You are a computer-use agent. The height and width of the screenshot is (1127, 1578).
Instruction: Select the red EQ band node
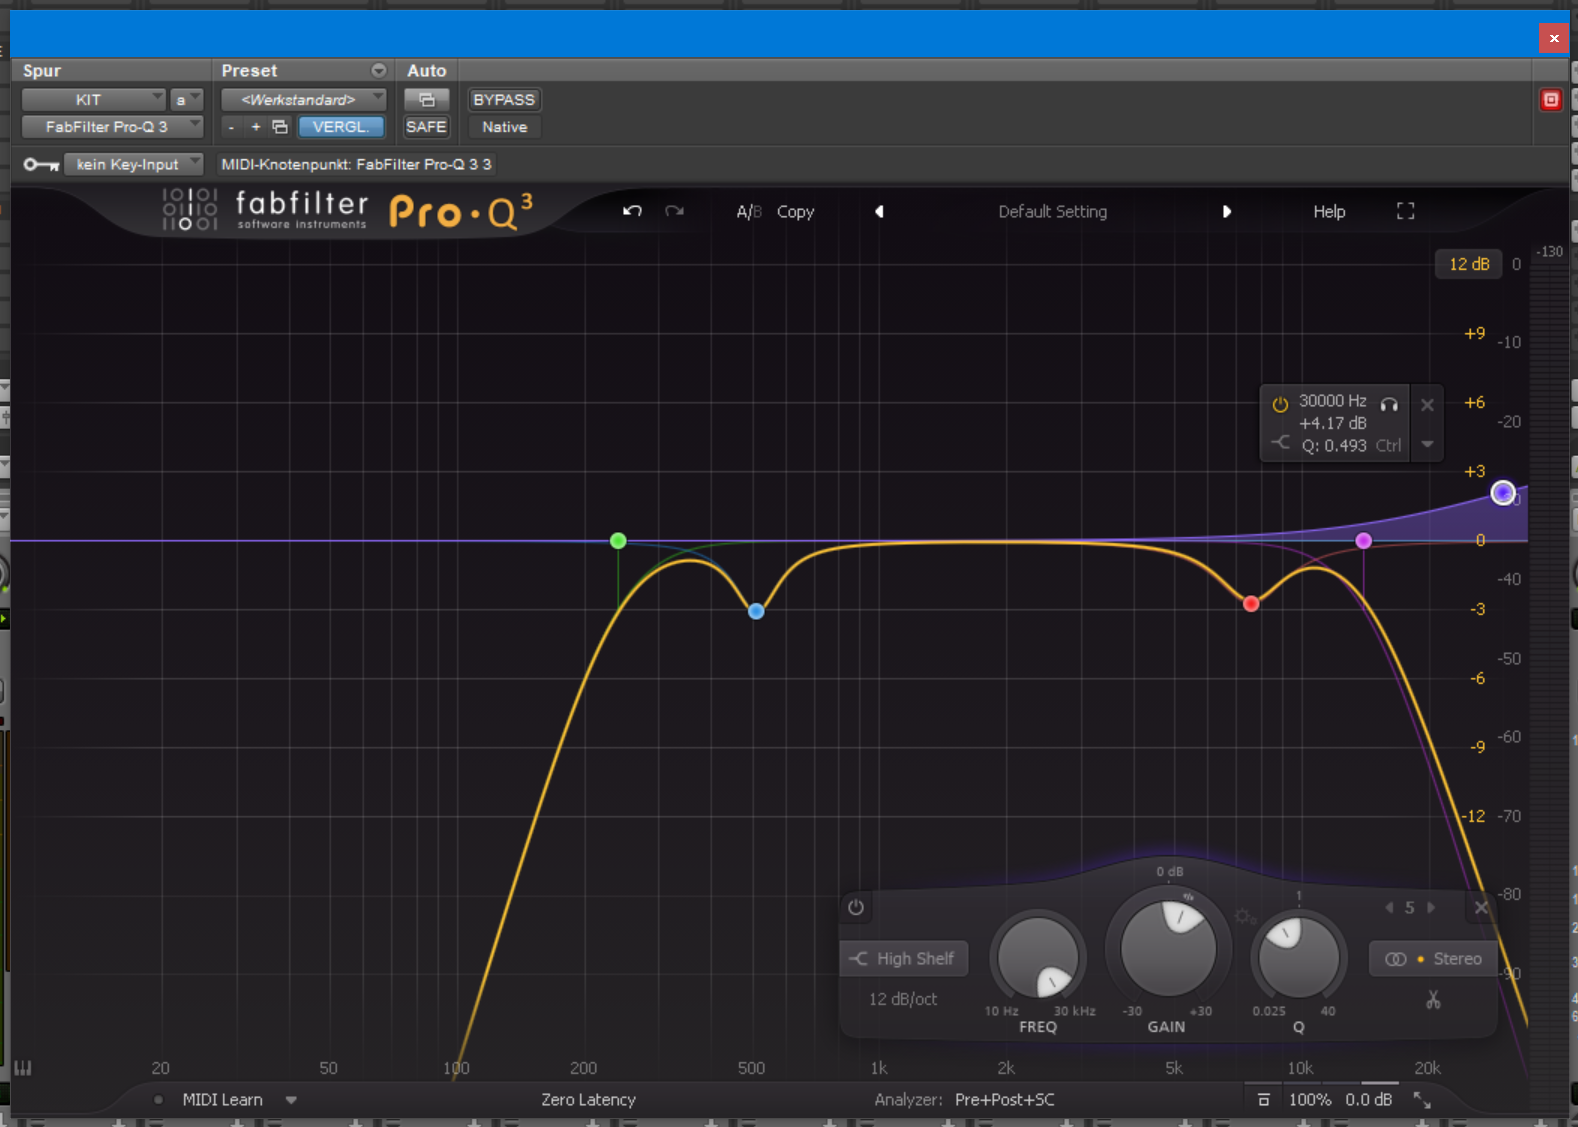pos(1250,604)
